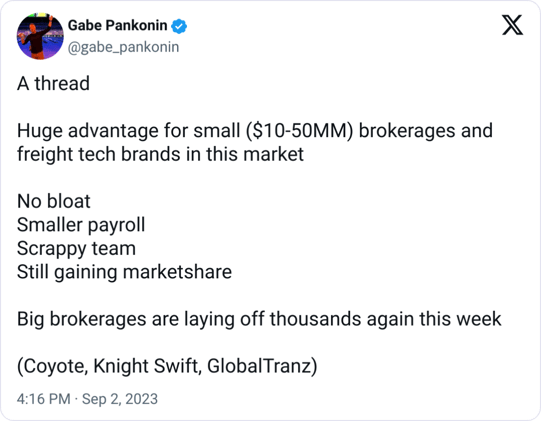The image size is (541, 421).
Task: Click the 'freight tech brands' line
Action: point(160,154)
